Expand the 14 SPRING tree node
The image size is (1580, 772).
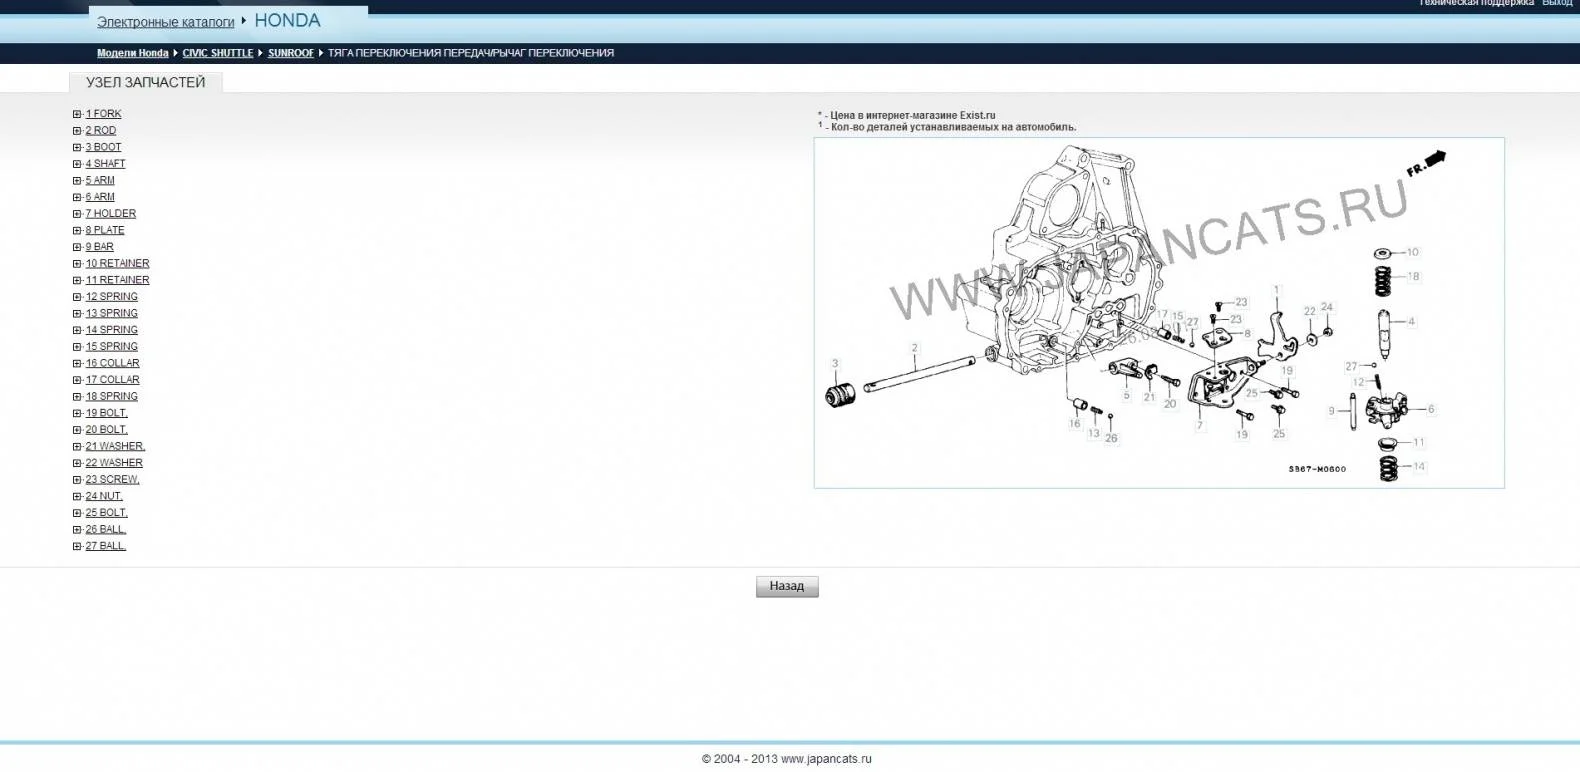[x=77, y=330]
